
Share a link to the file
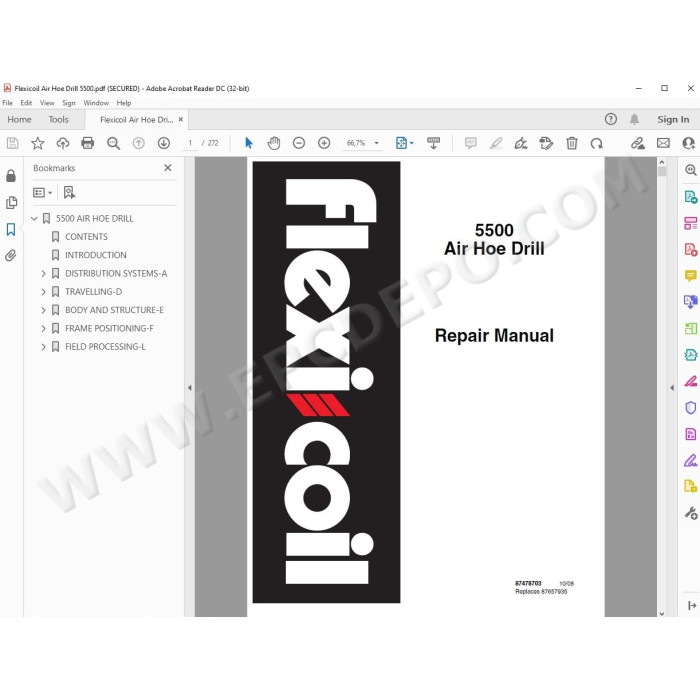coord(638,143)
